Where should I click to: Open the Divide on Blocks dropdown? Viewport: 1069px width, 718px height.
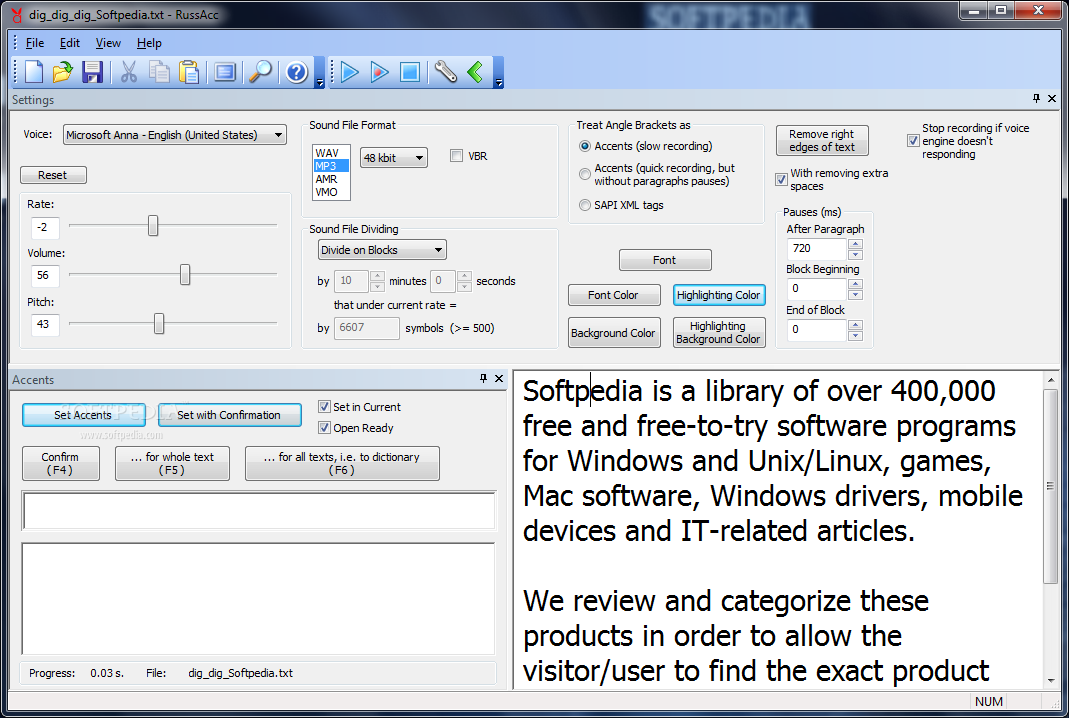pyautogui.click(x=382, y=250)
